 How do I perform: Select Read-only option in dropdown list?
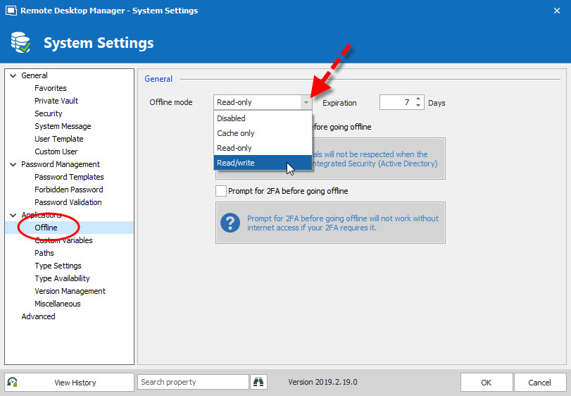click(x=263, y=148)
